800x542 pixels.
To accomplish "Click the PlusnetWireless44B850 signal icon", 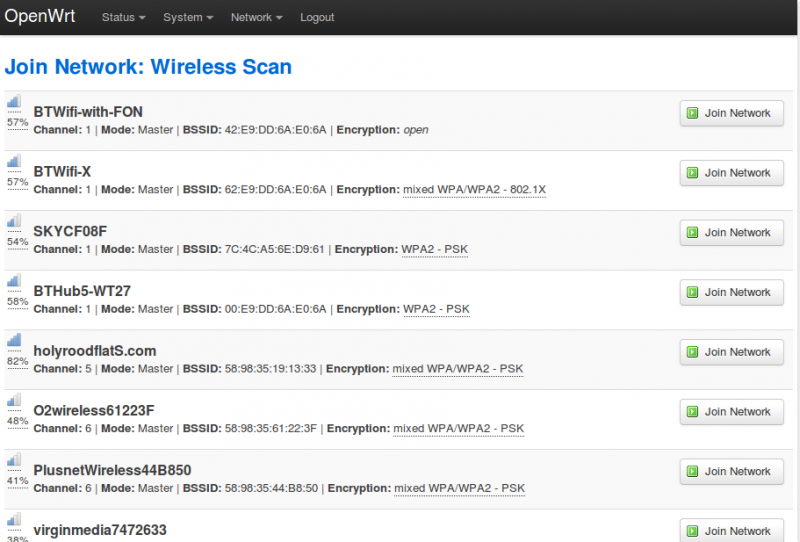I will click(14, 461).
